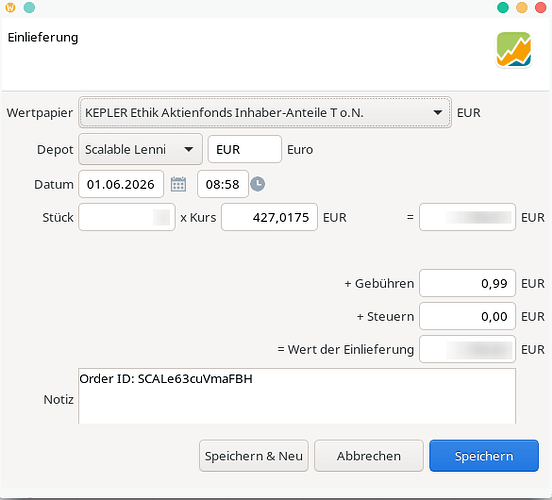Image resolution: width=552 pixels, height=500 pixels.
Task: Click the orange W icon in title bar
Action: [x=11, y=7]
